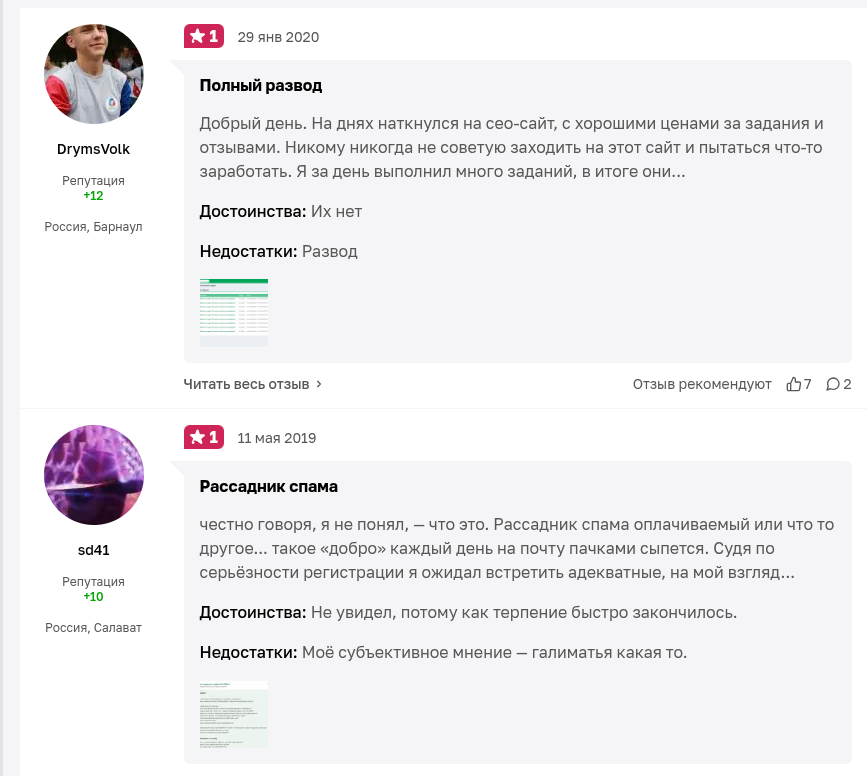Open comments via speech bubble icon
The image size is (867, 776).
pyautogui.click(x=832, y=384)
